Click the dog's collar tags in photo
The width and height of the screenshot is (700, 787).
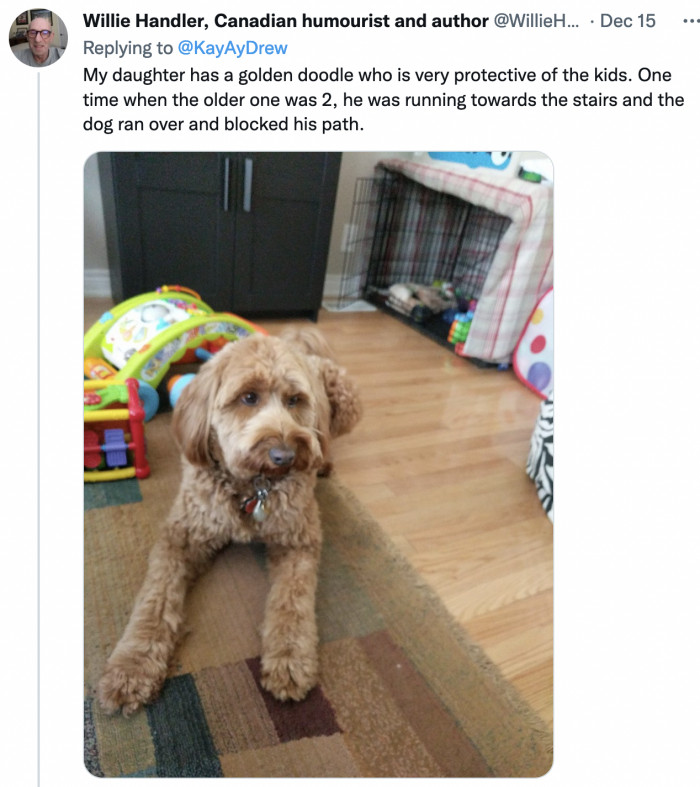256,499
